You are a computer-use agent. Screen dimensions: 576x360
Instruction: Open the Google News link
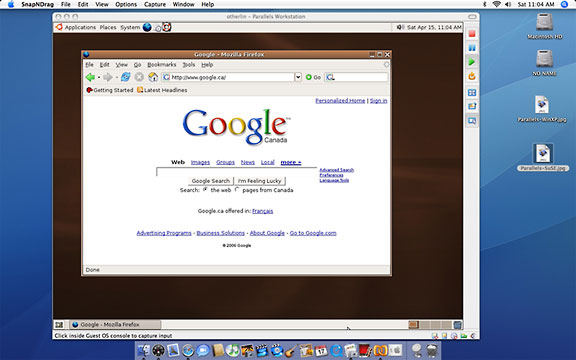pyautogui.click(x=248, y=162)
